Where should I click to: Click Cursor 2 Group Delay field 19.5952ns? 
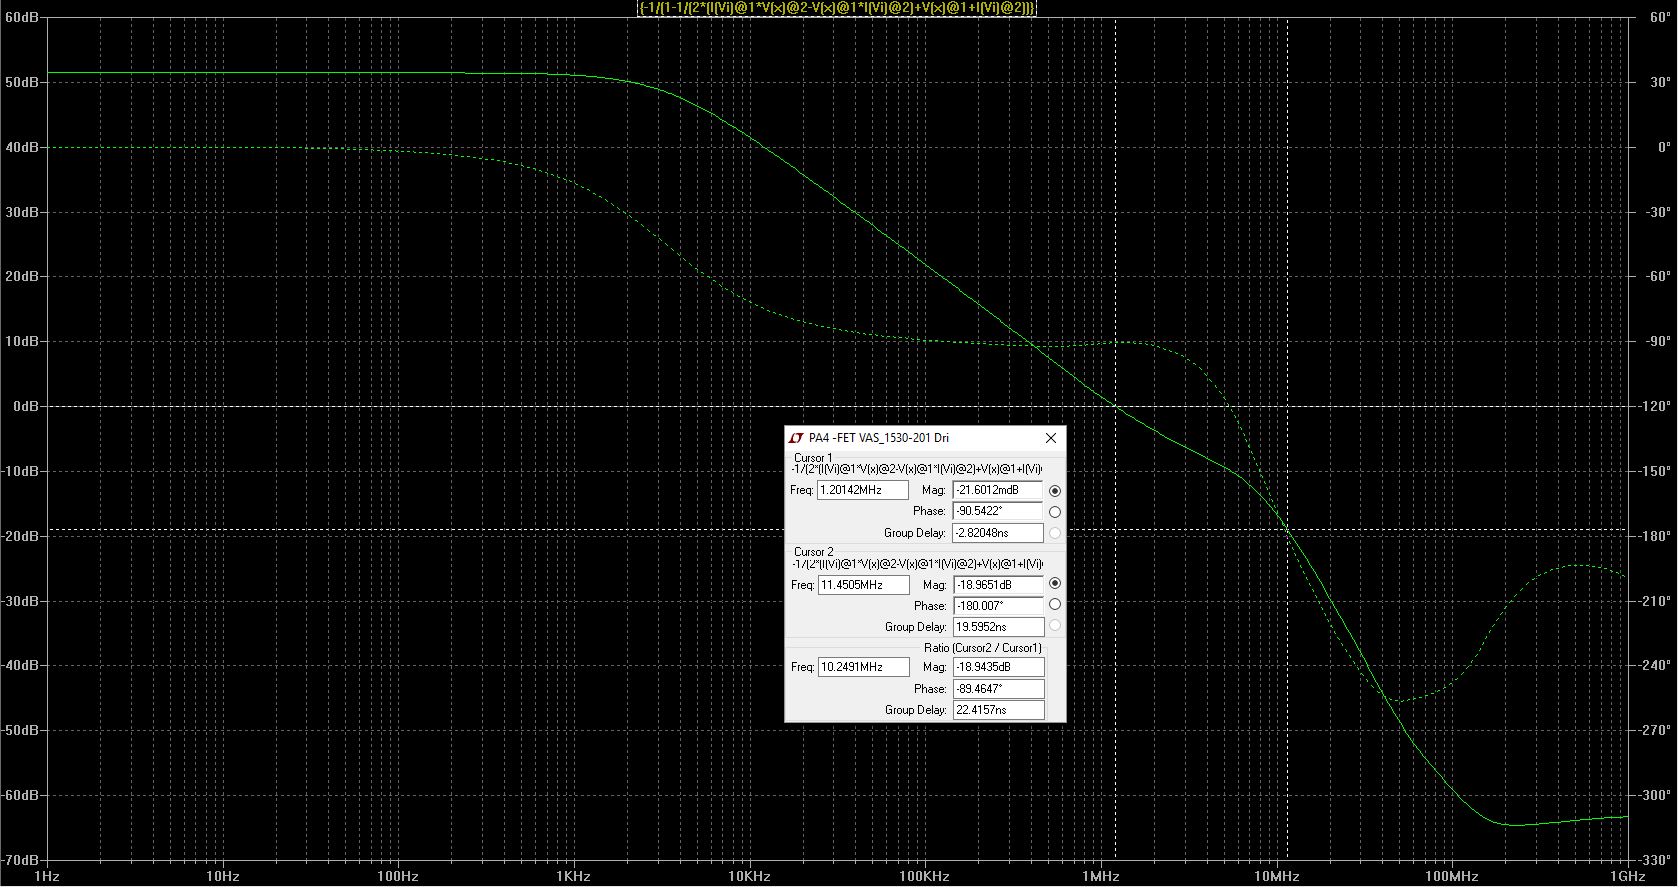998,627
